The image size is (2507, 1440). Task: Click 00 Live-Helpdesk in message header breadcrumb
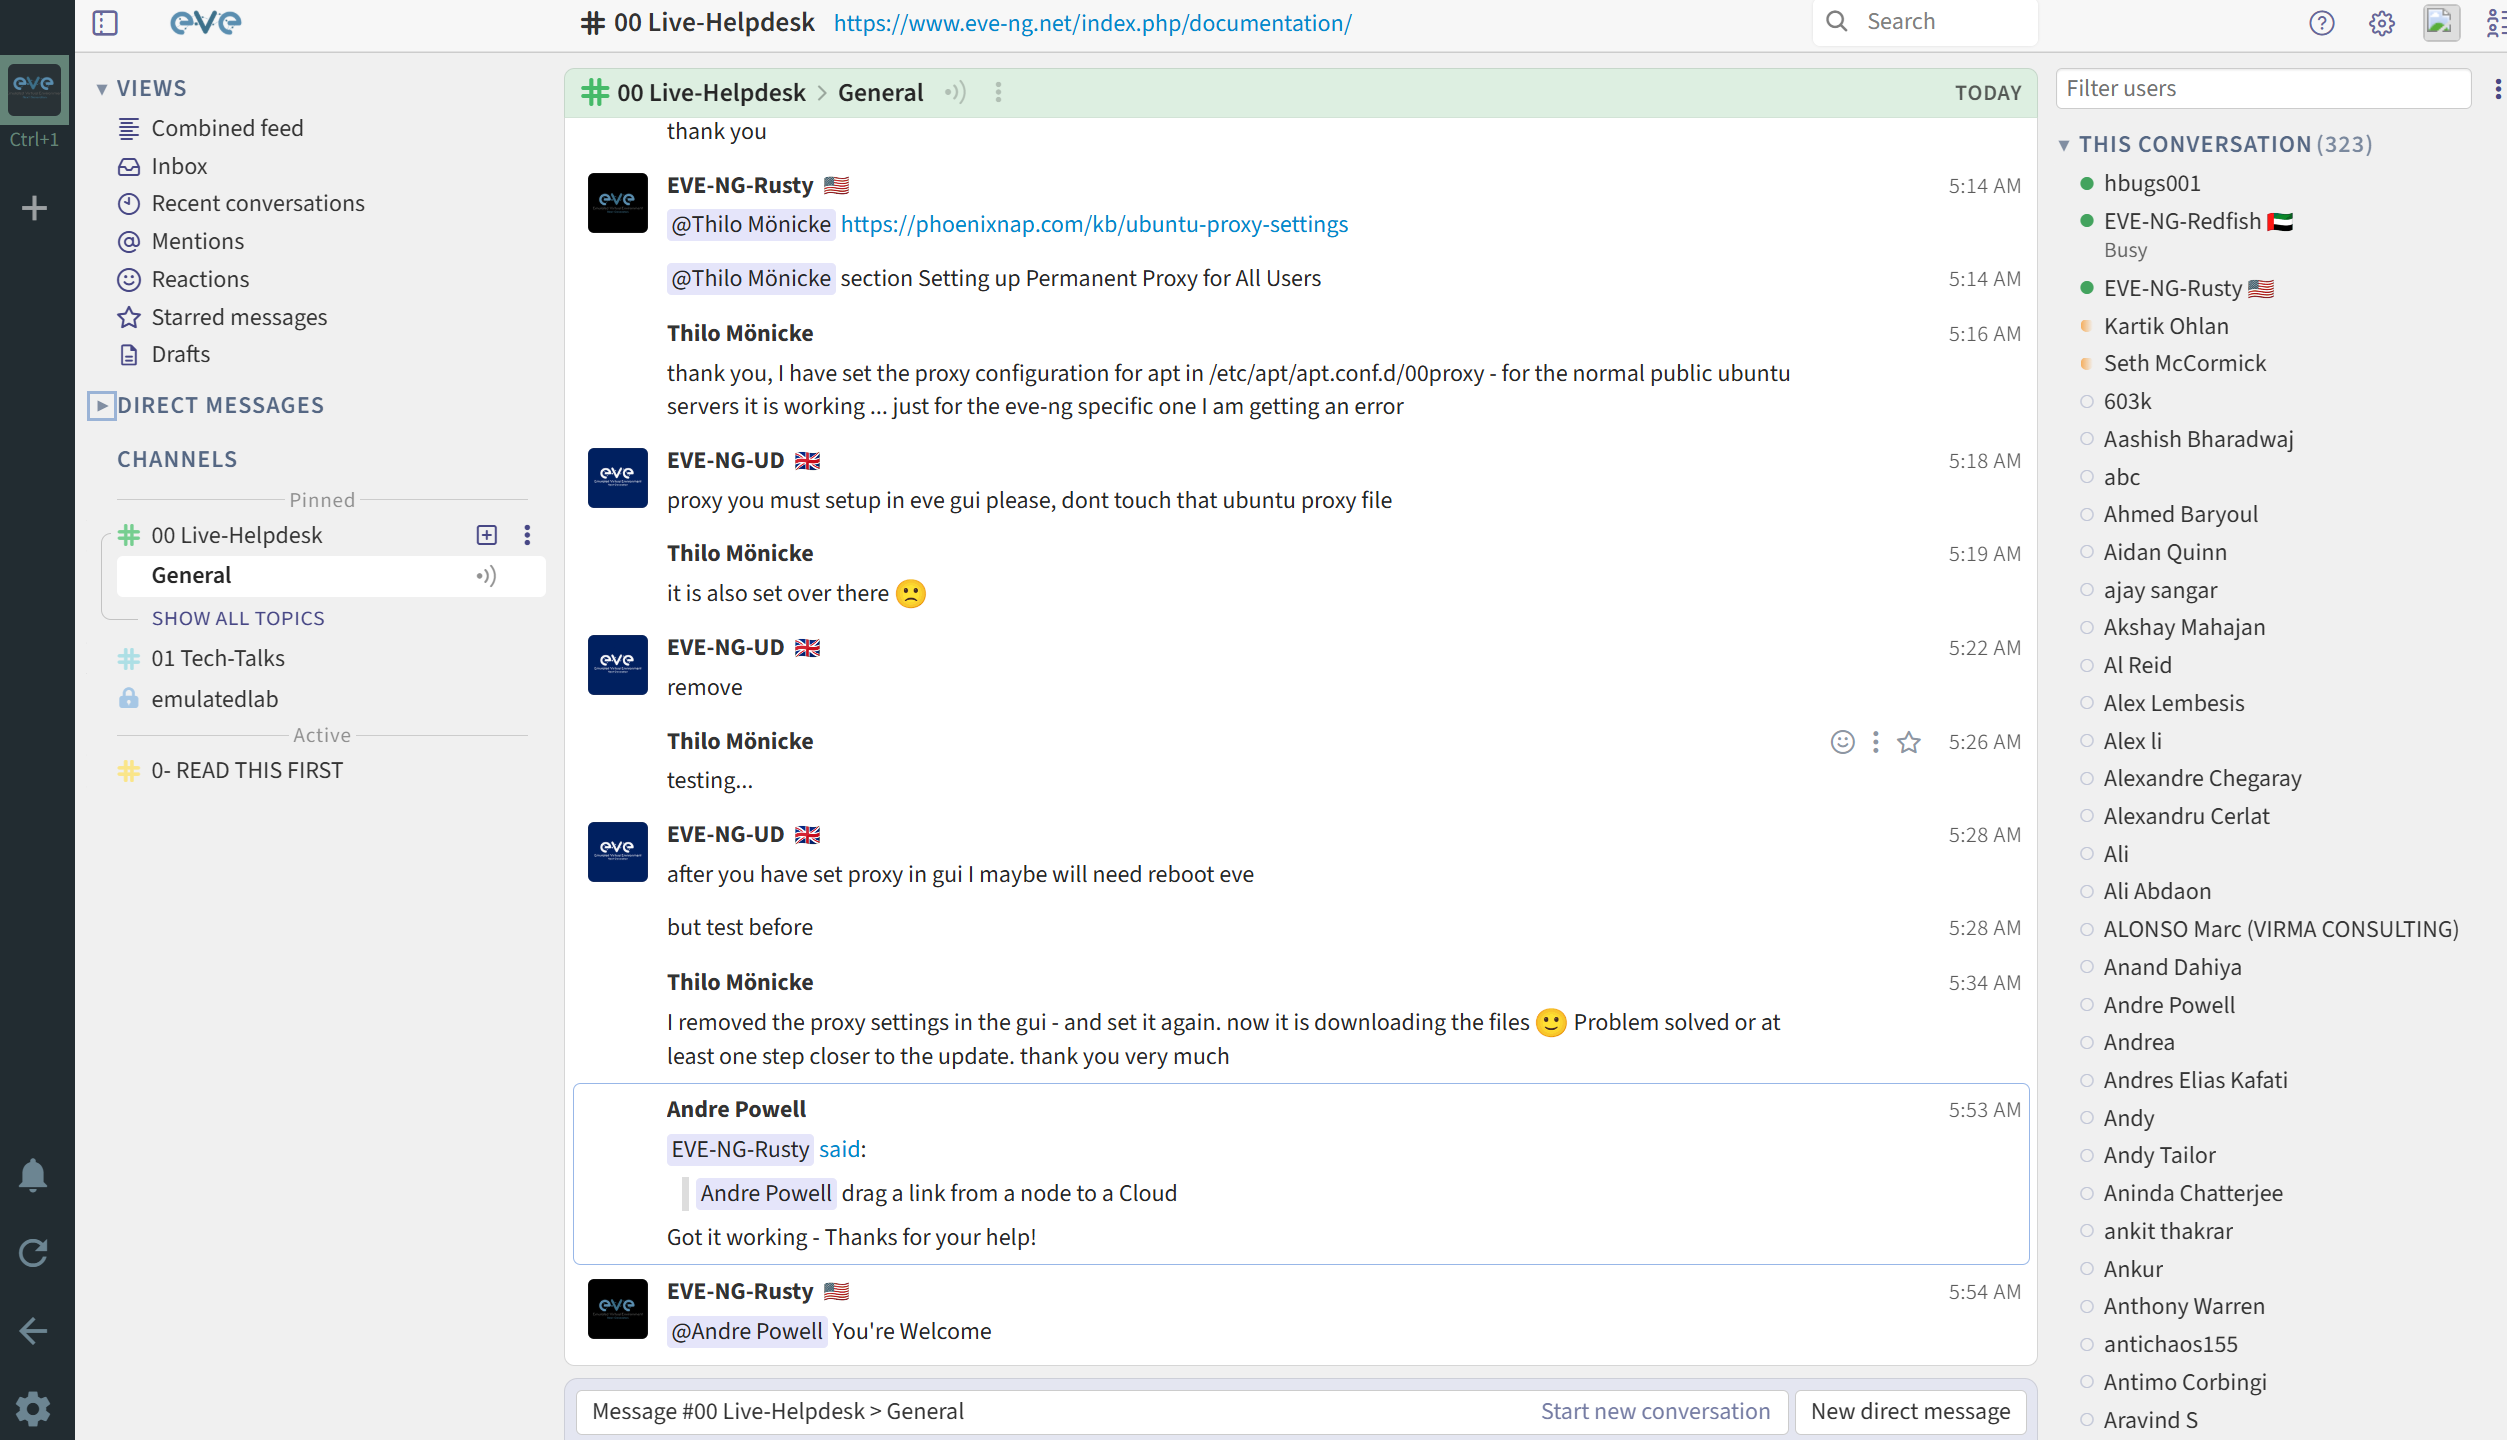pyautogui.click(x=711, y=92)
